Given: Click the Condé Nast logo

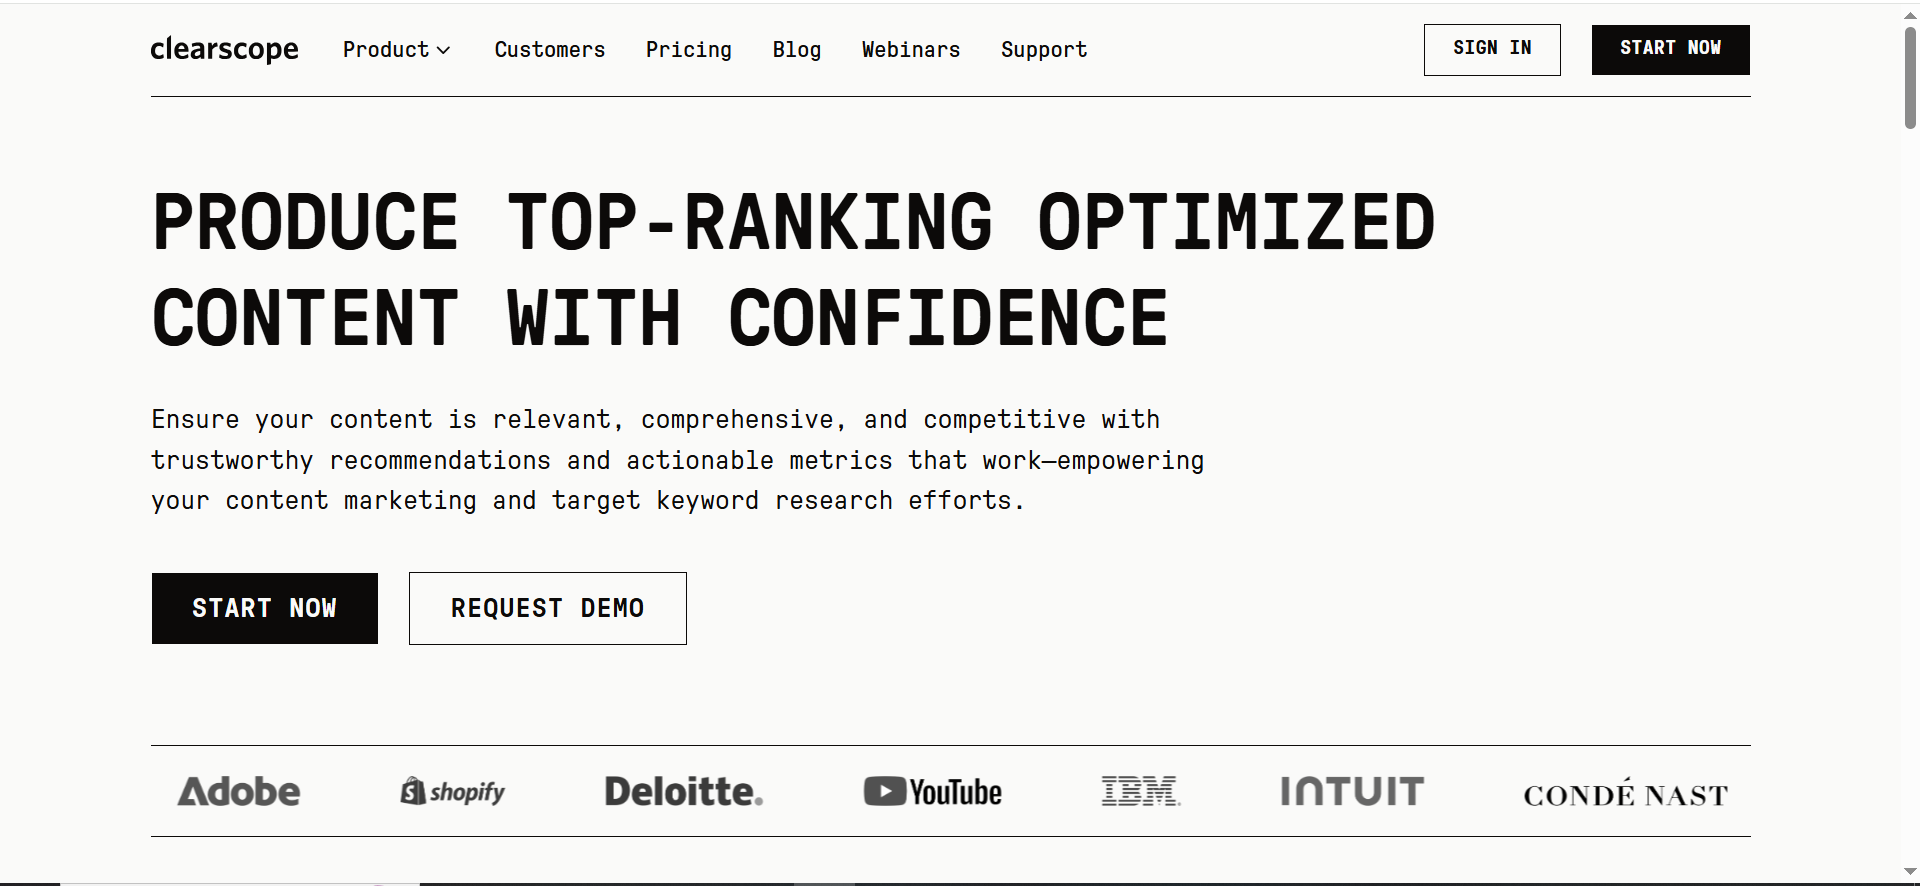Looking at the screenshot, I should click(x=1624, y=793).
